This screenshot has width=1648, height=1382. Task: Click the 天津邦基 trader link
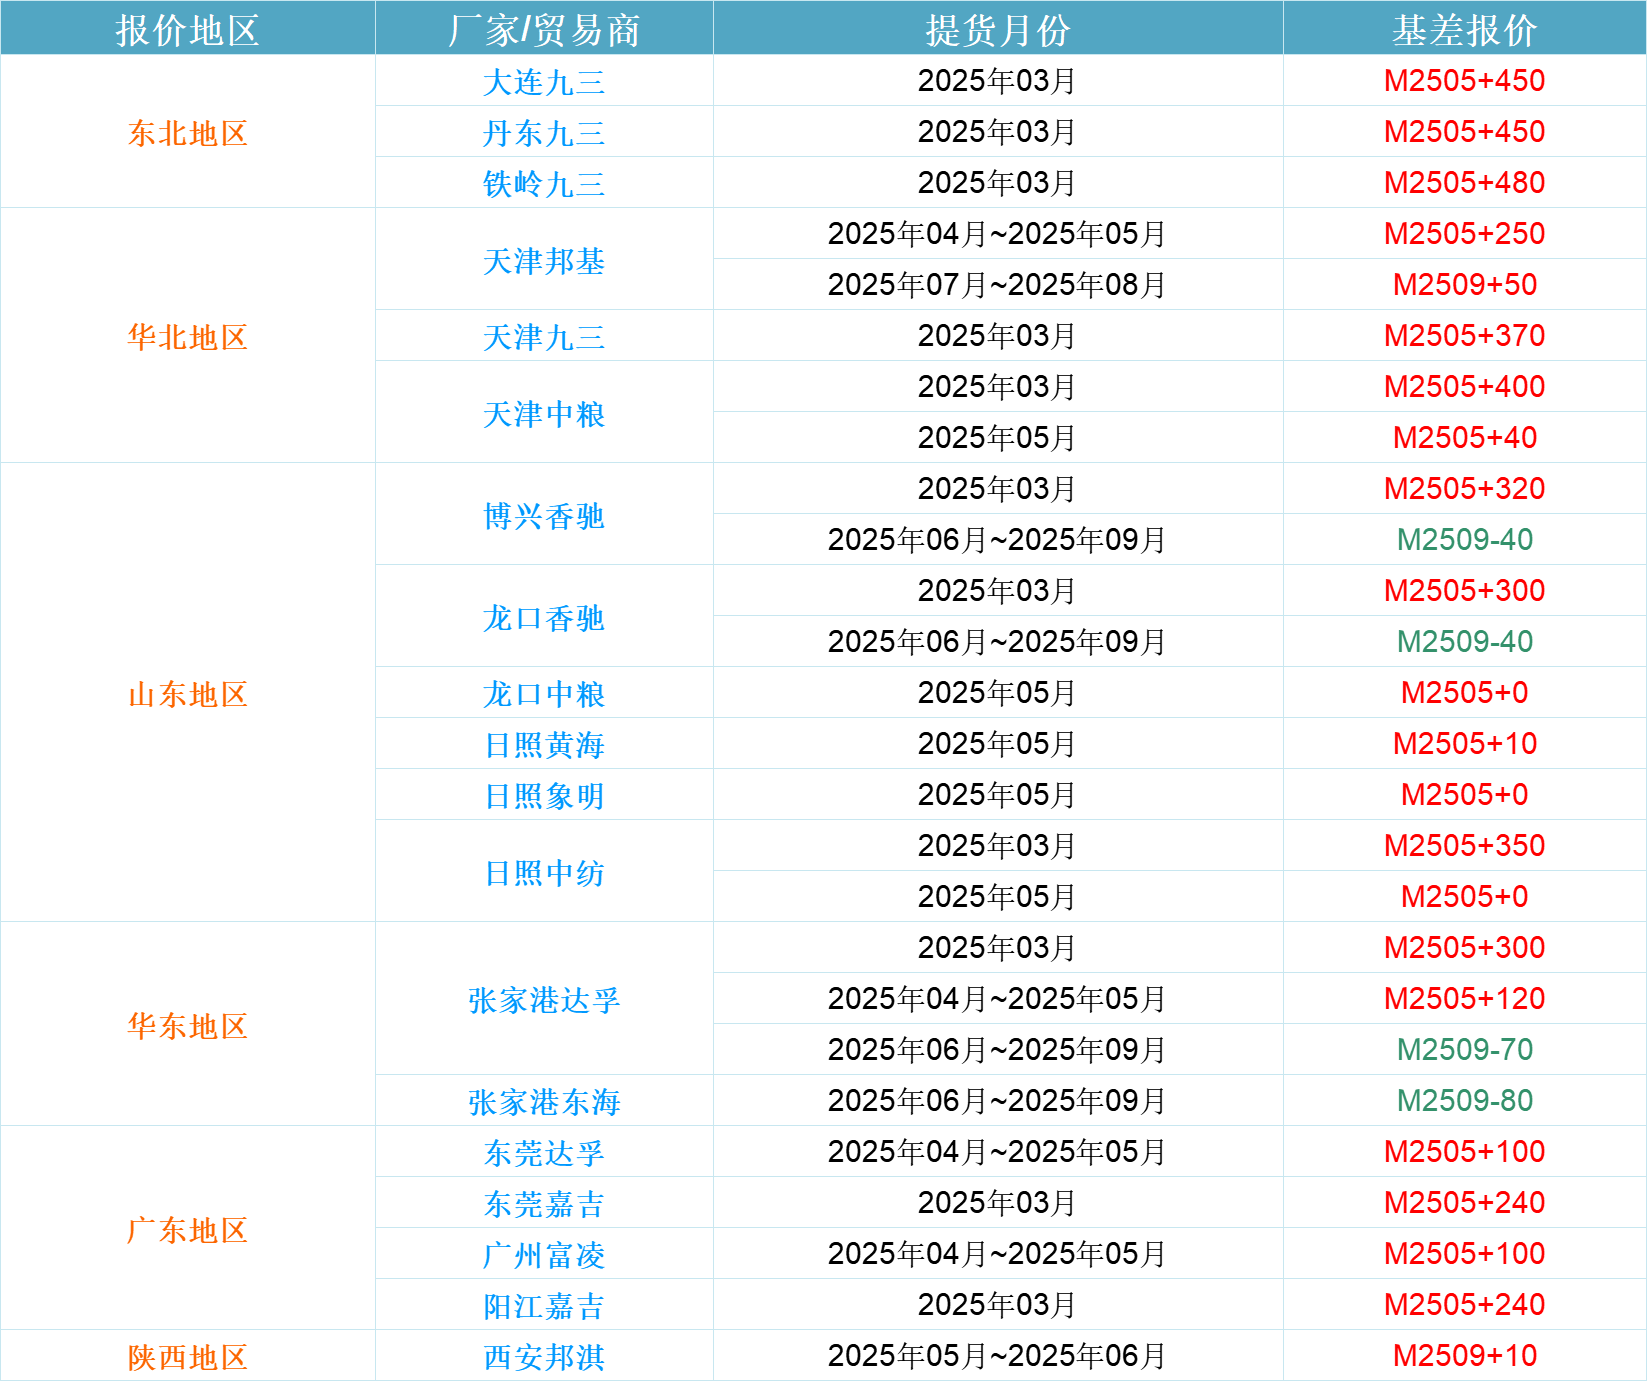[x=544, y=261]
